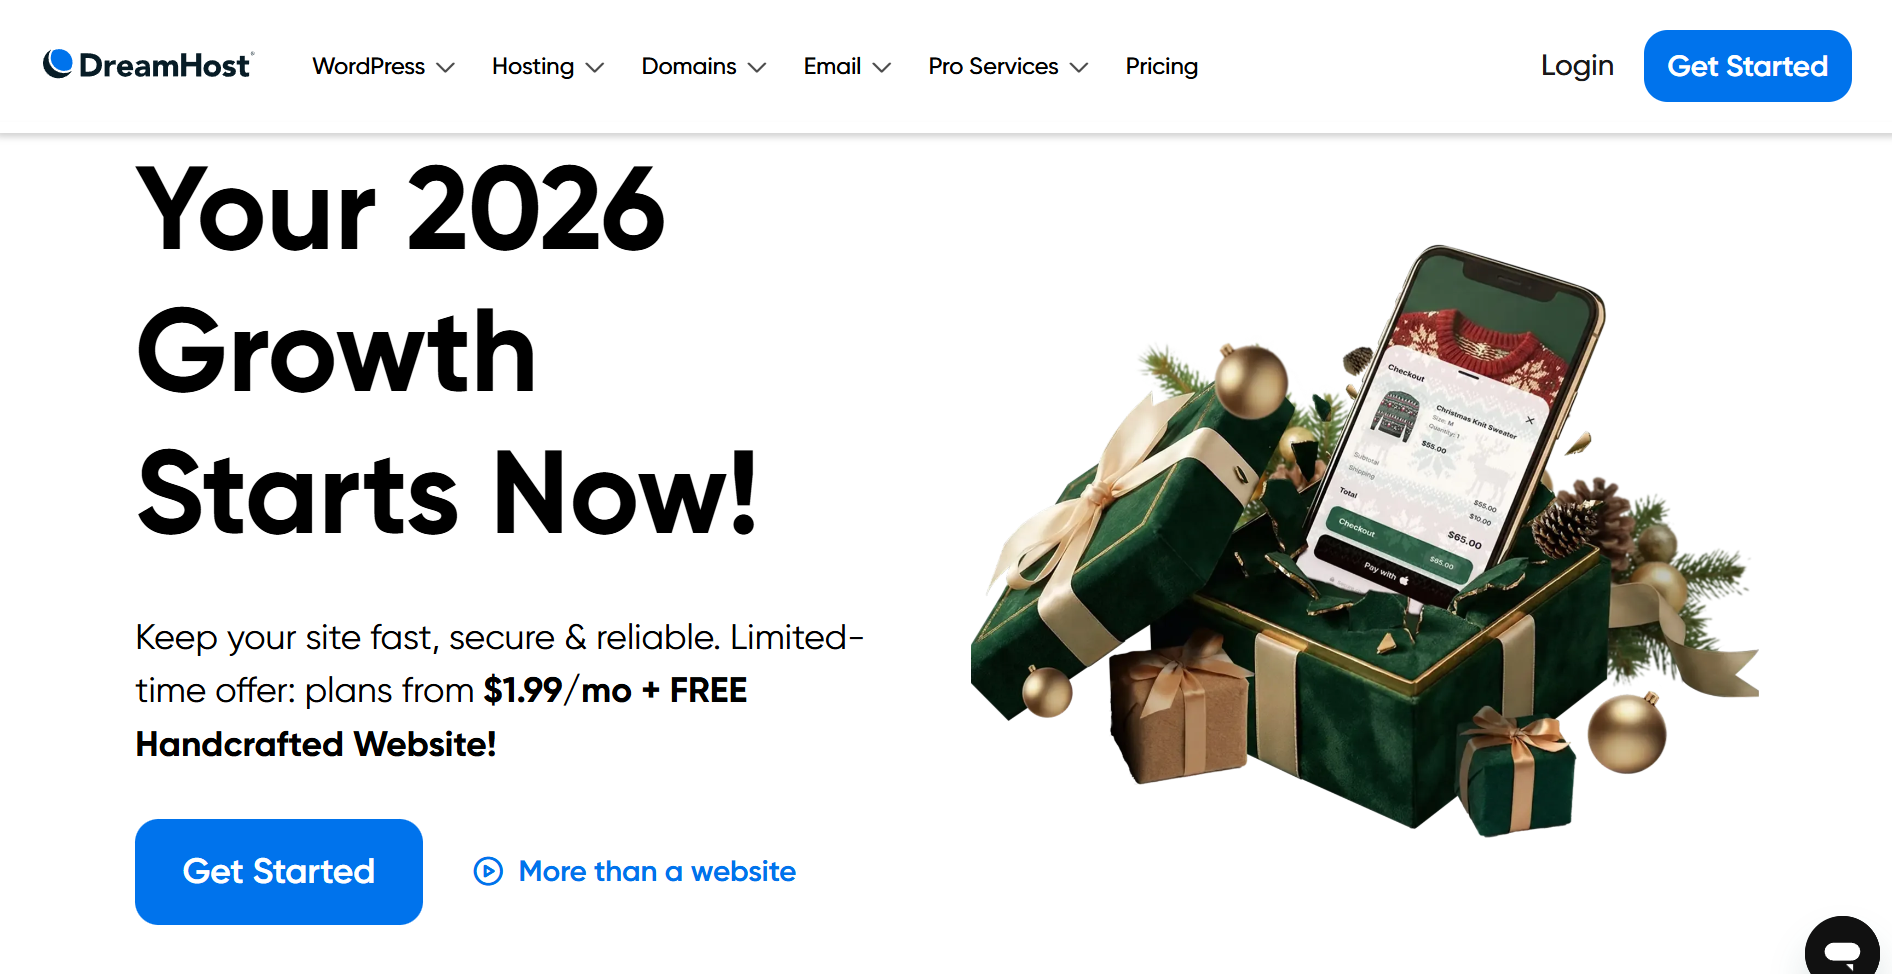Click the WordPress chevron arrow

(x=446, y=67)
